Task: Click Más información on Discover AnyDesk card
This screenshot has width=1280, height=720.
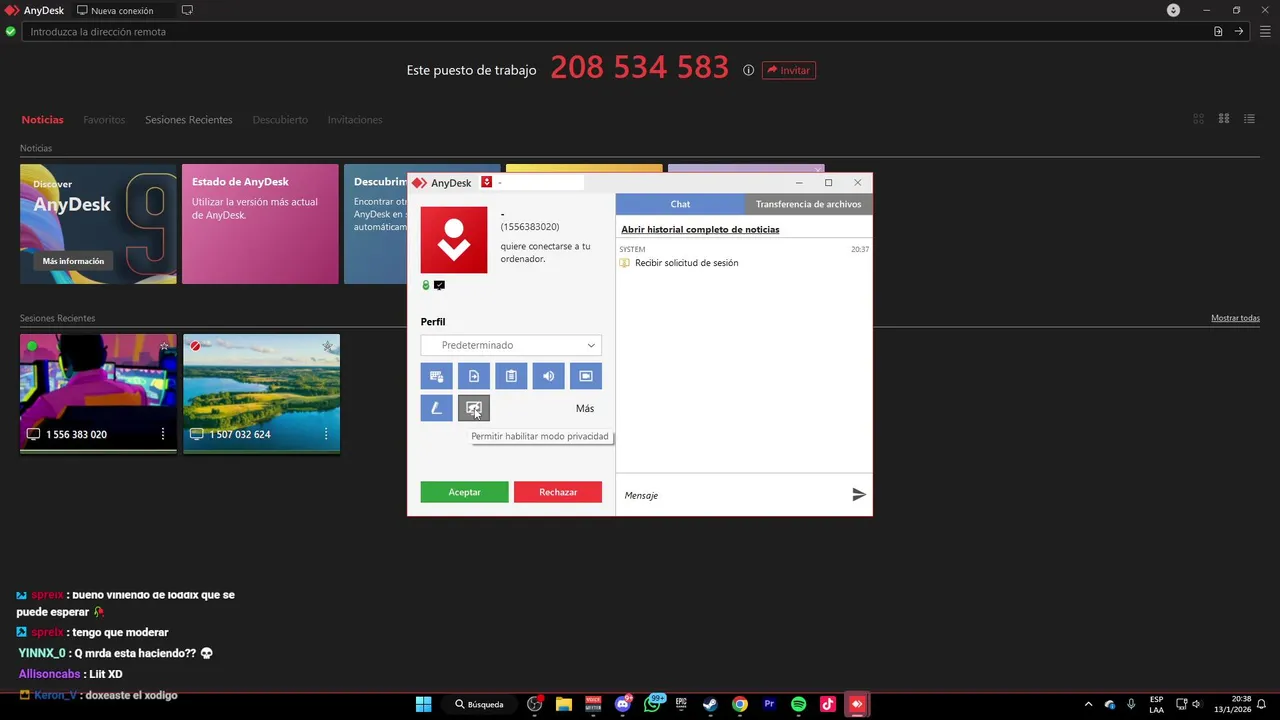Action: 73,261
